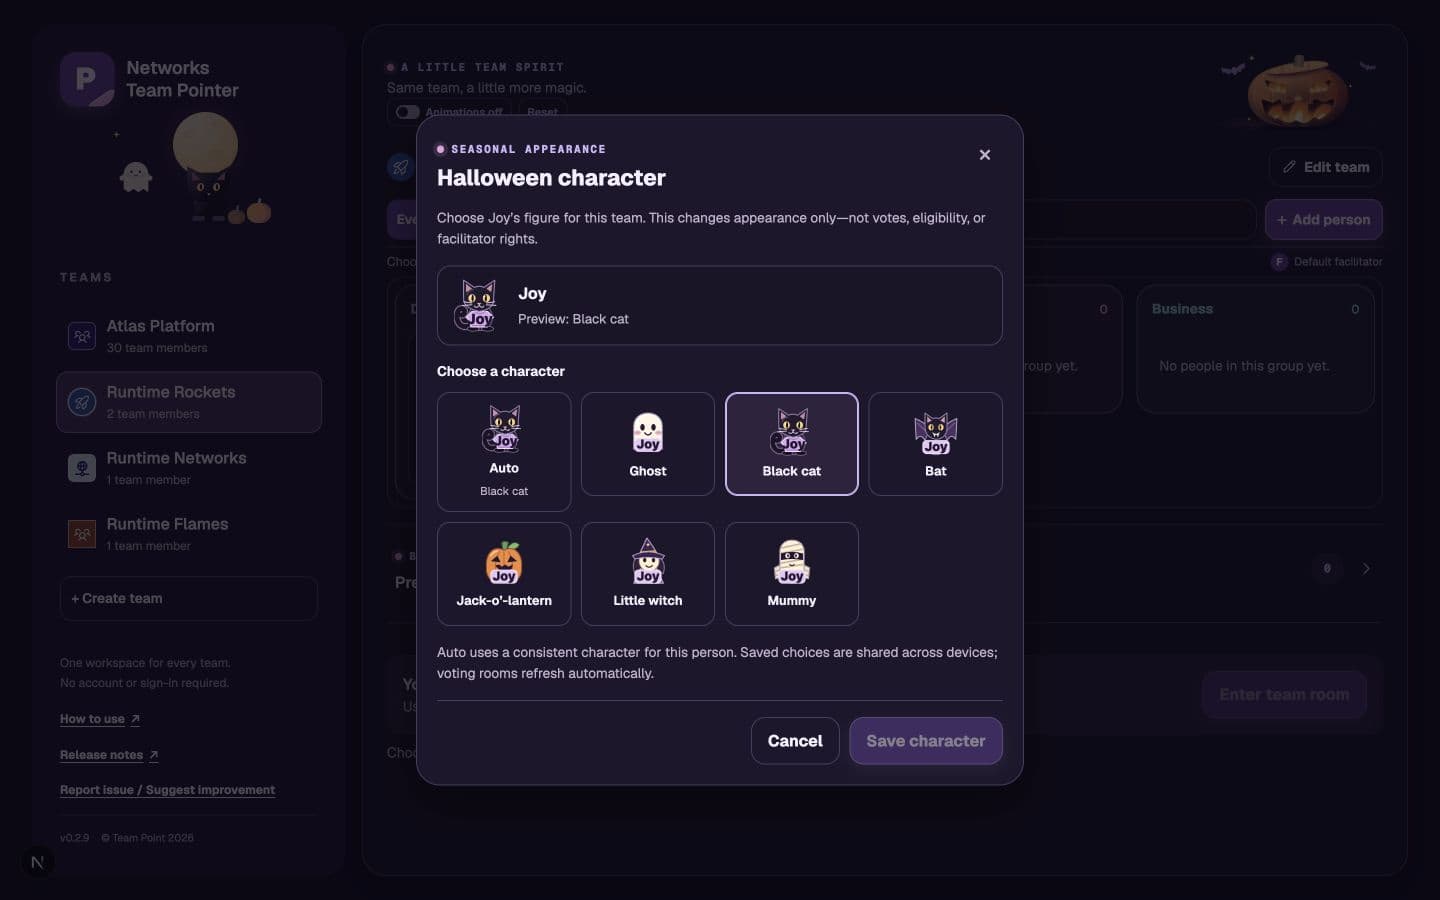This screenshot has height=900, width=1440.
Task: Save the chosen character
Action: coord(926,741)
